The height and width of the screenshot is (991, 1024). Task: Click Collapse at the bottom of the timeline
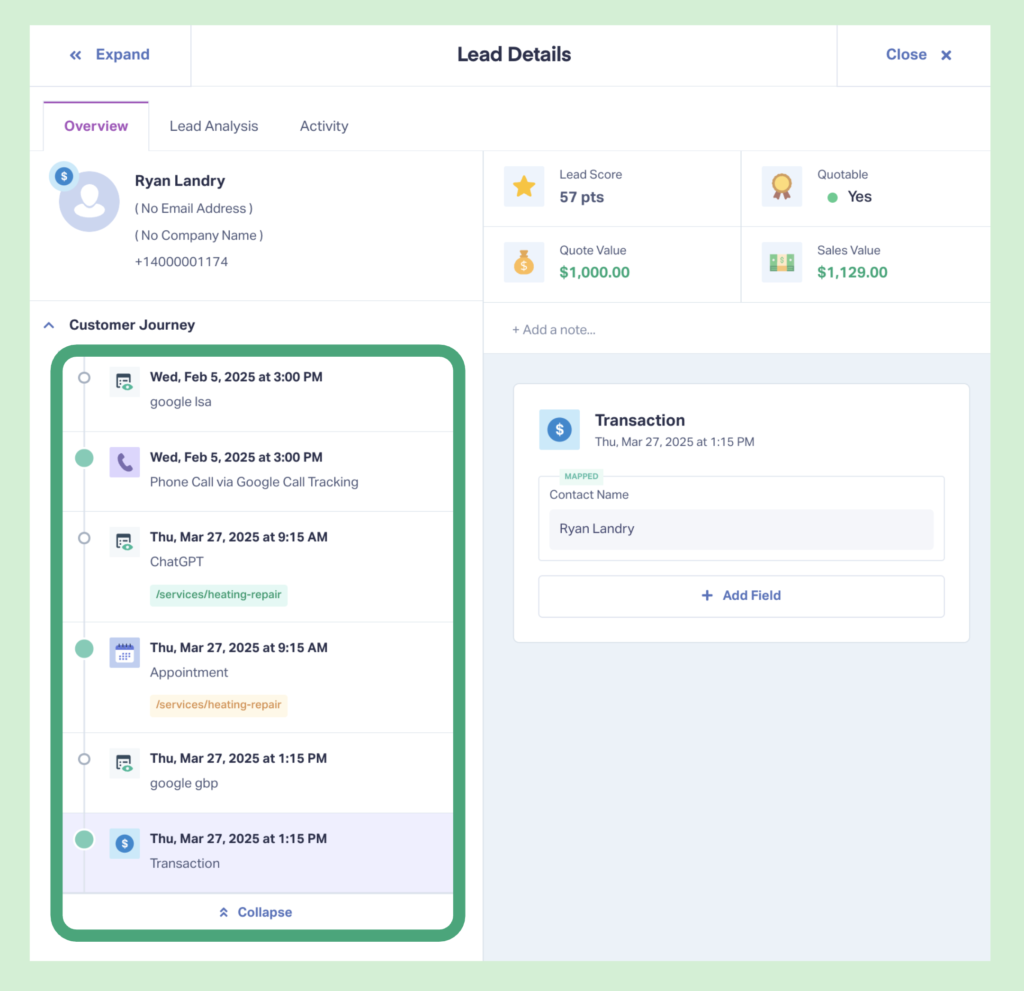coord(254,911)
